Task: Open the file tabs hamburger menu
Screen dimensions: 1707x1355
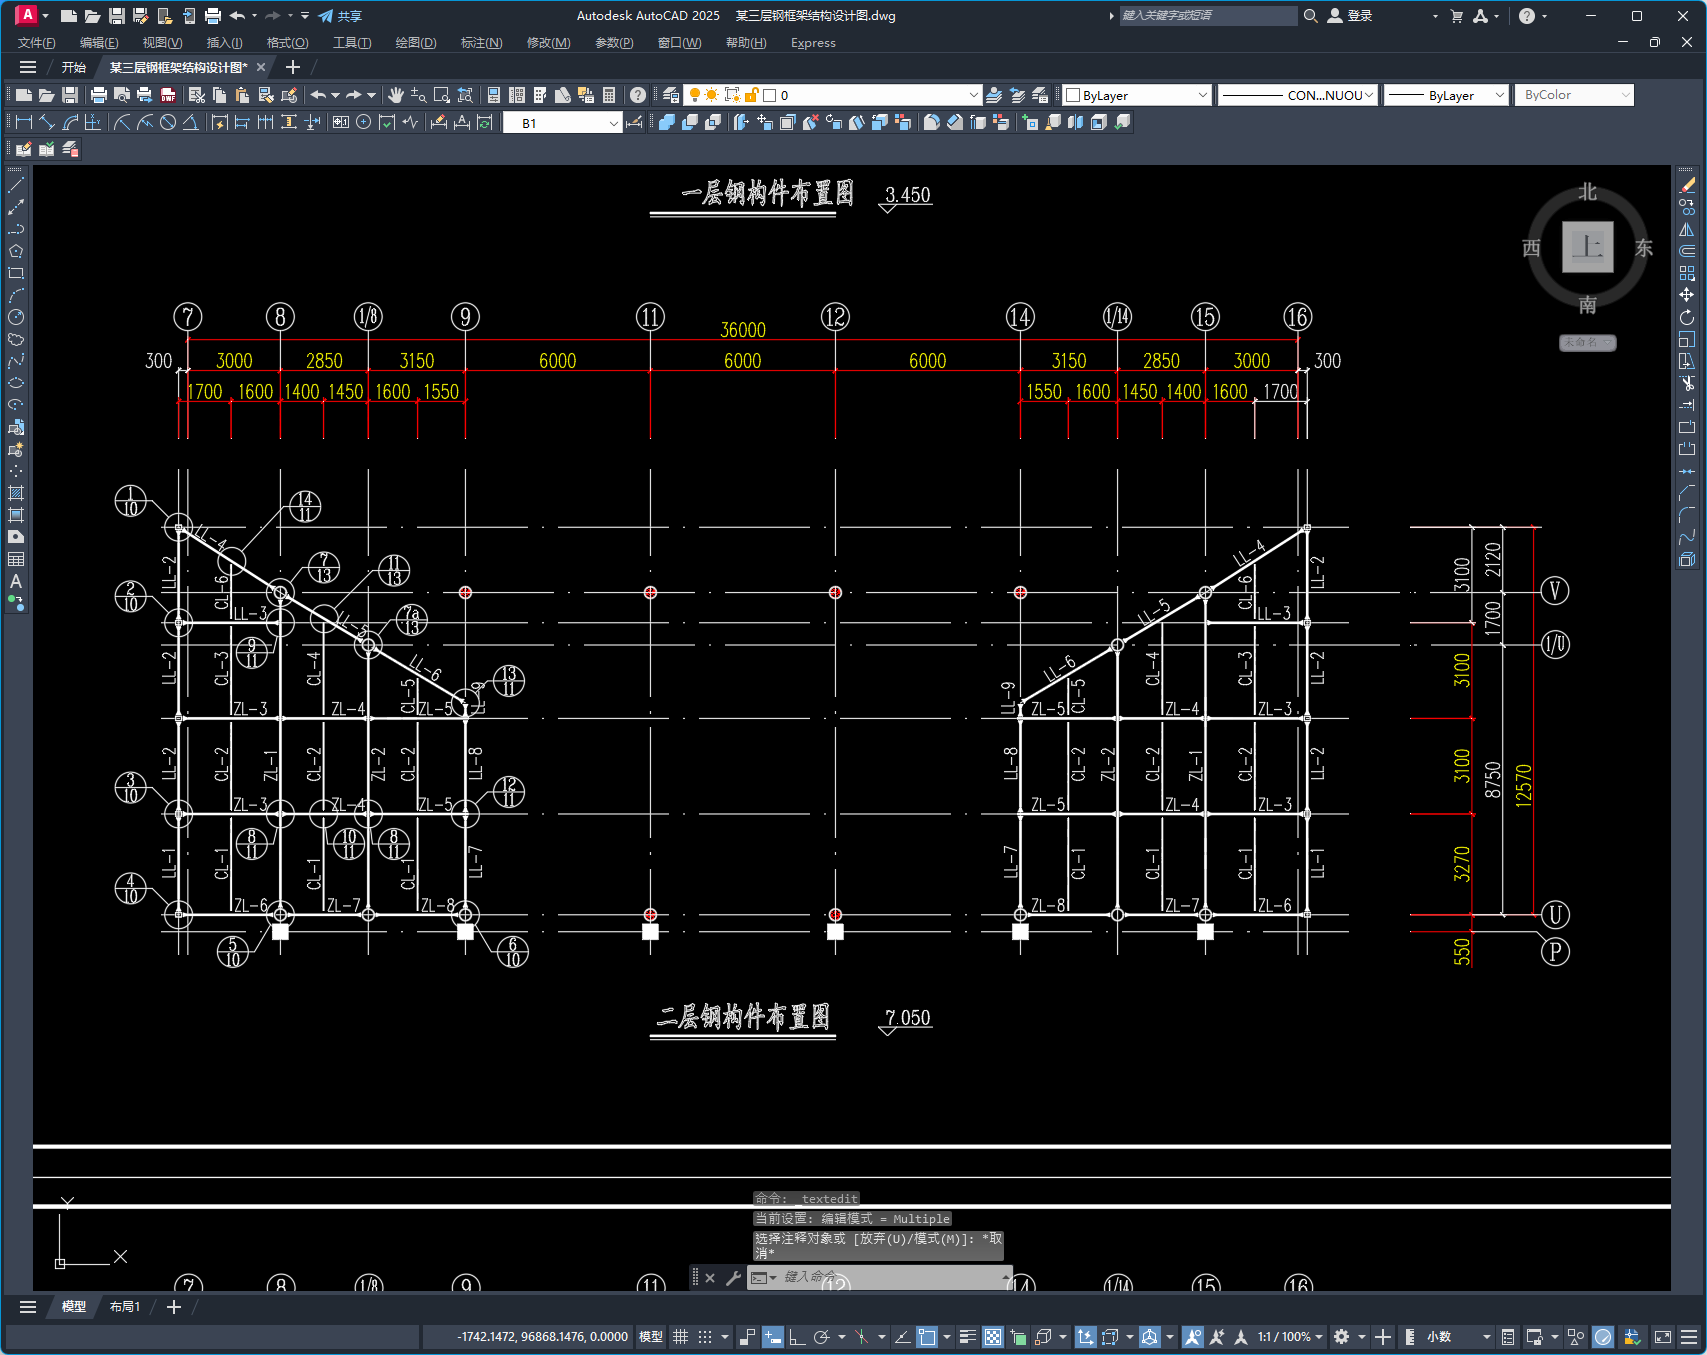Action: click(28, 67)
